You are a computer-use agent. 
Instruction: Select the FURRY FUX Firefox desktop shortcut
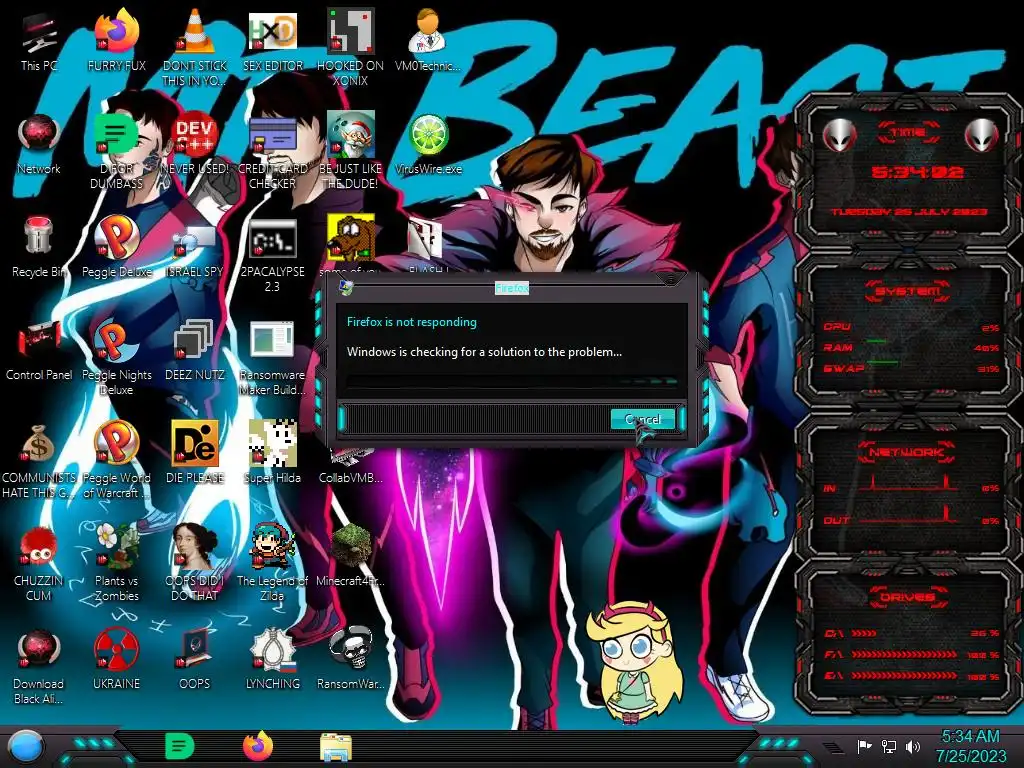click(x=116, y=41)
